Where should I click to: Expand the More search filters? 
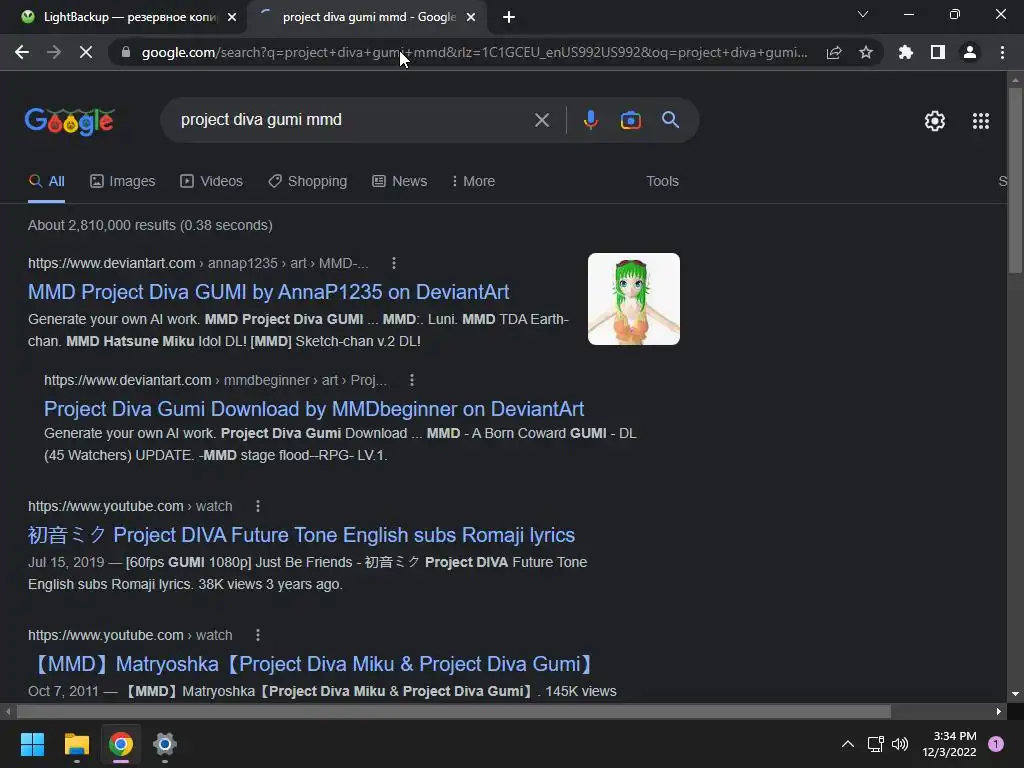473,182
